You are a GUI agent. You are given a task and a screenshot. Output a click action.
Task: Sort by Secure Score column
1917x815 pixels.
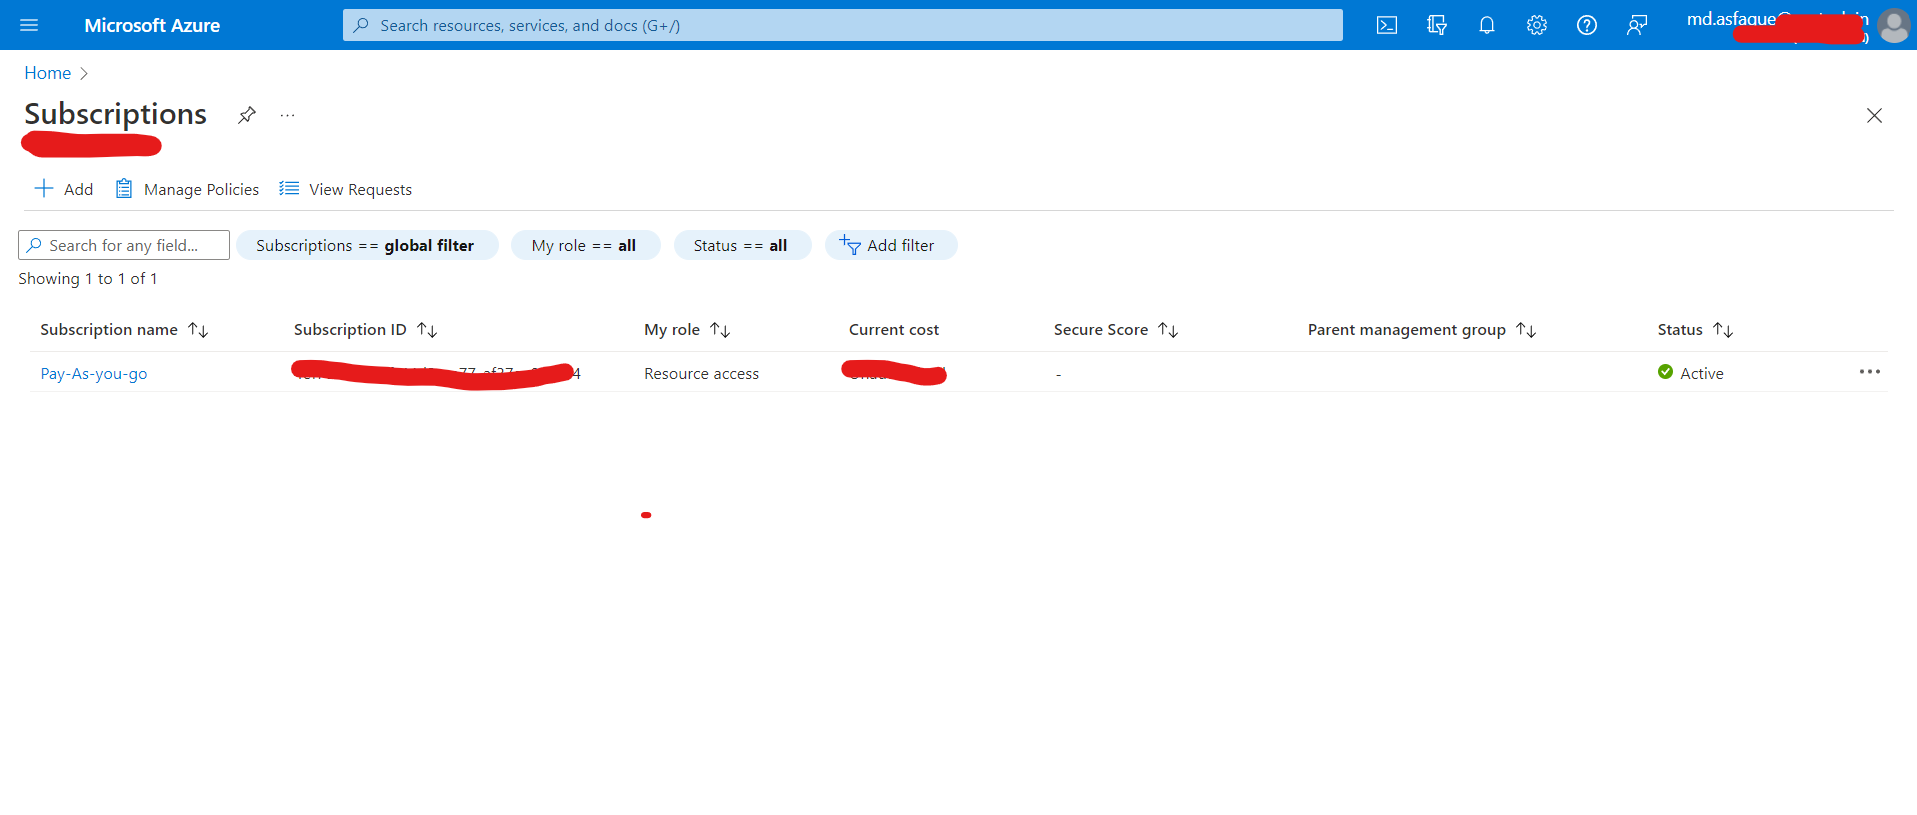click(1116, 329)
